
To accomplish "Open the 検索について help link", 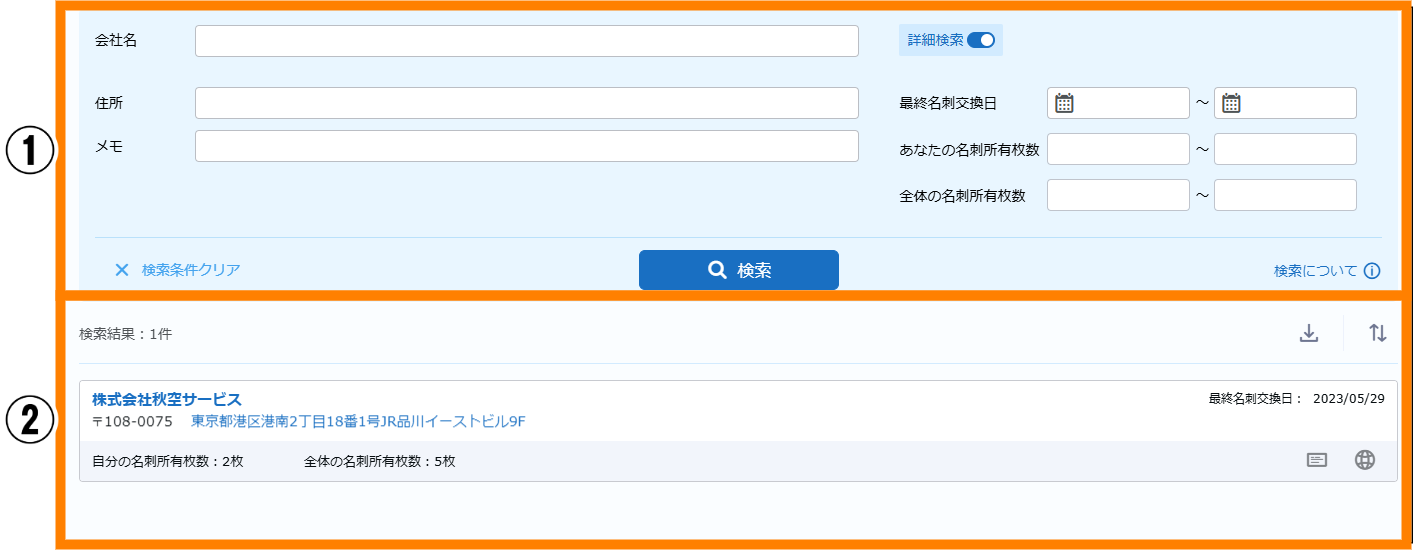I will pos(1315,271).
